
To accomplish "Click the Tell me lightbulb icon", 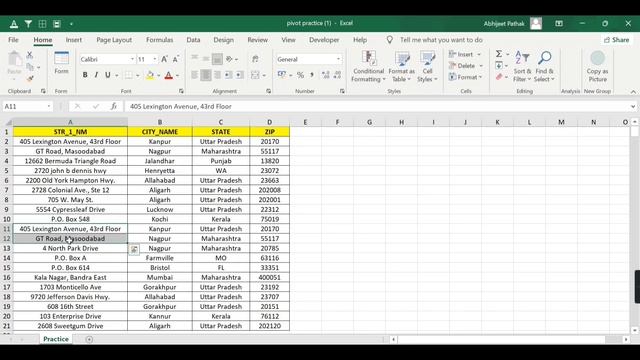I will coord(390,40).
